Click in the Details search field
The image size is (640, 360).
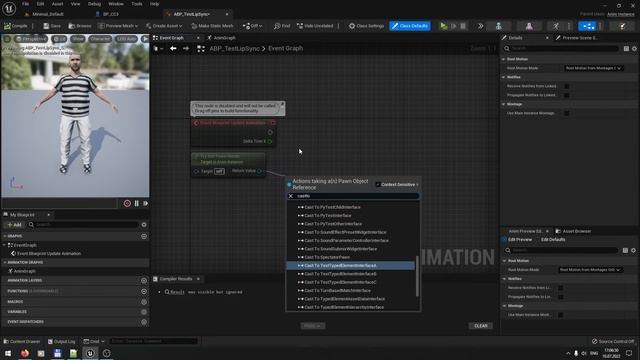point(561,49)
